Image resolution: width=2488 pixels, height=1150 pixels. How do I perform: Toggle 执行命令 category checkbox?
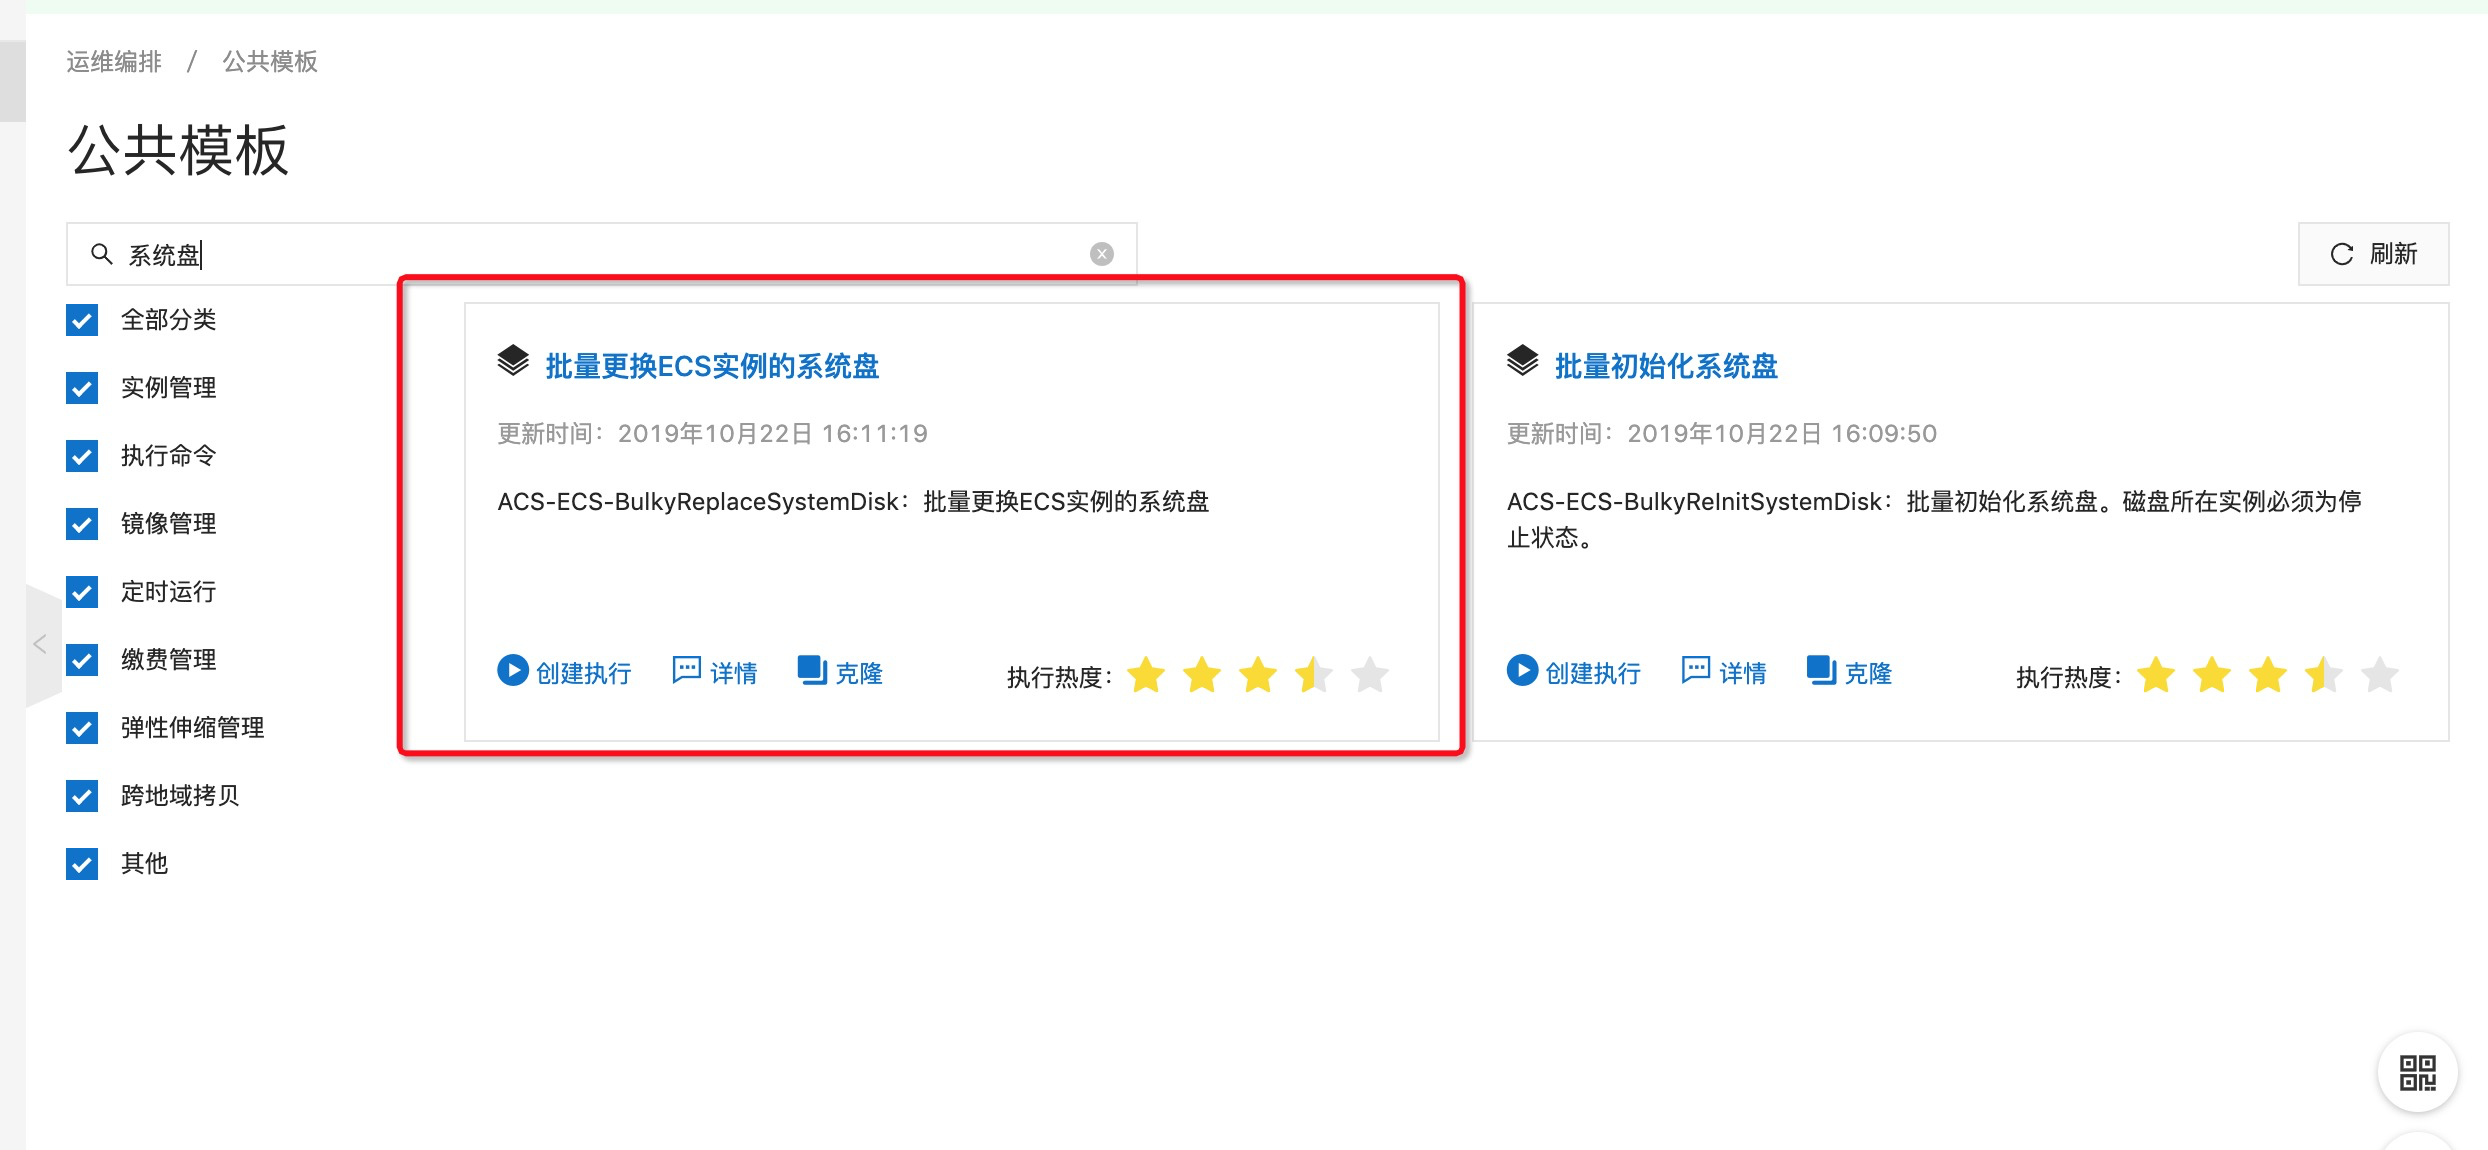82,456
